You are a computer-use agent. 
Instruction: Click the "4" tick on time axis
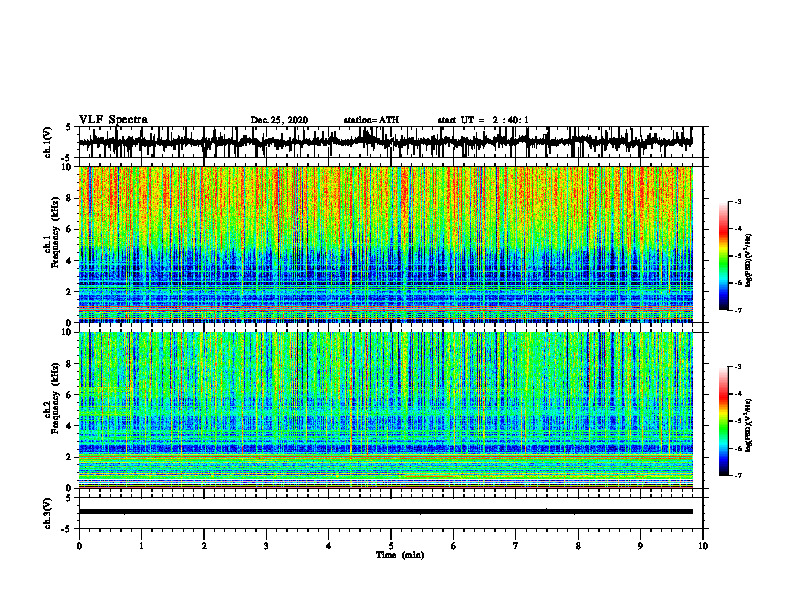pyautogui.click(x=329, y=546)
